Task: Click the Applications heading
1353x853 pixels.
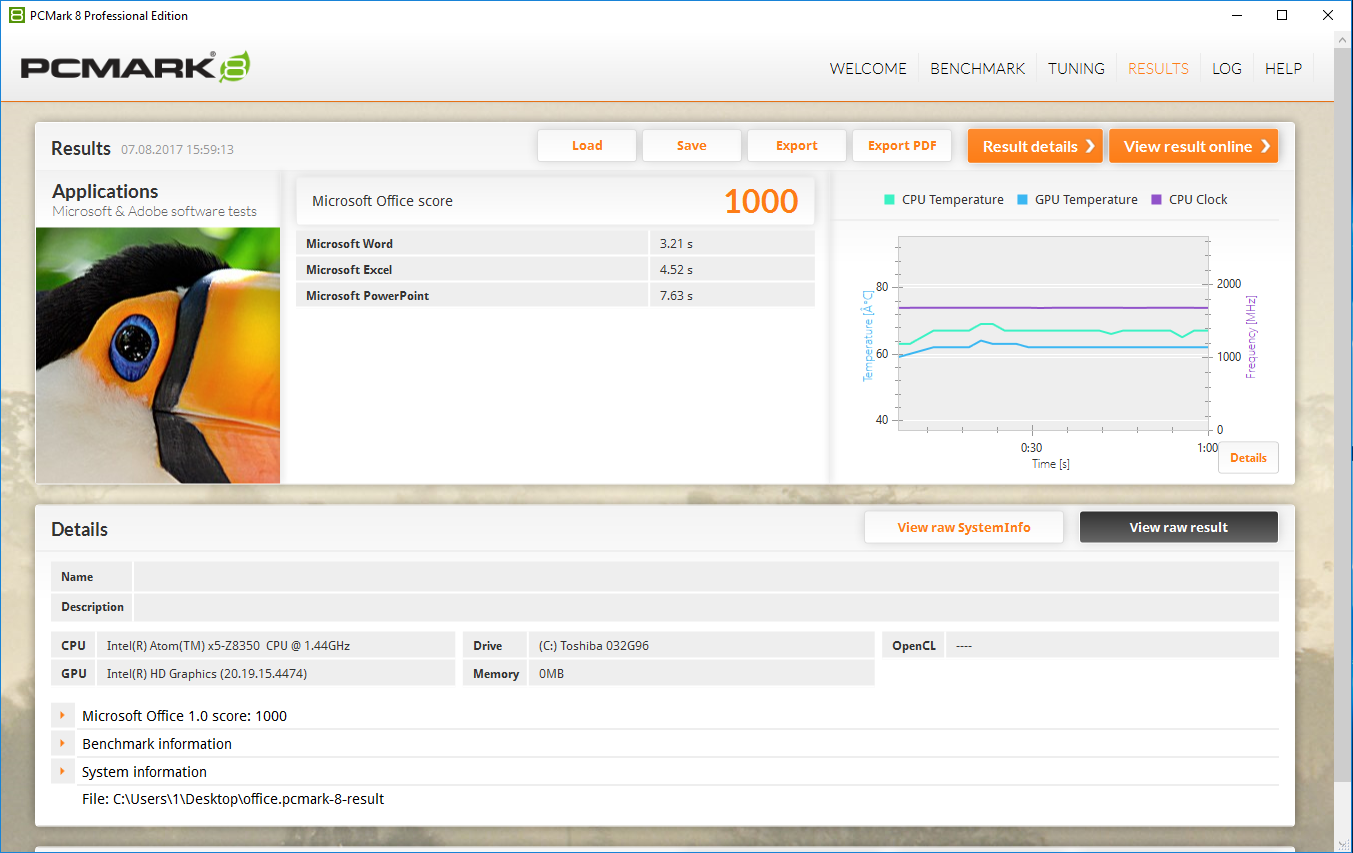Action: (x=105, y=191)
